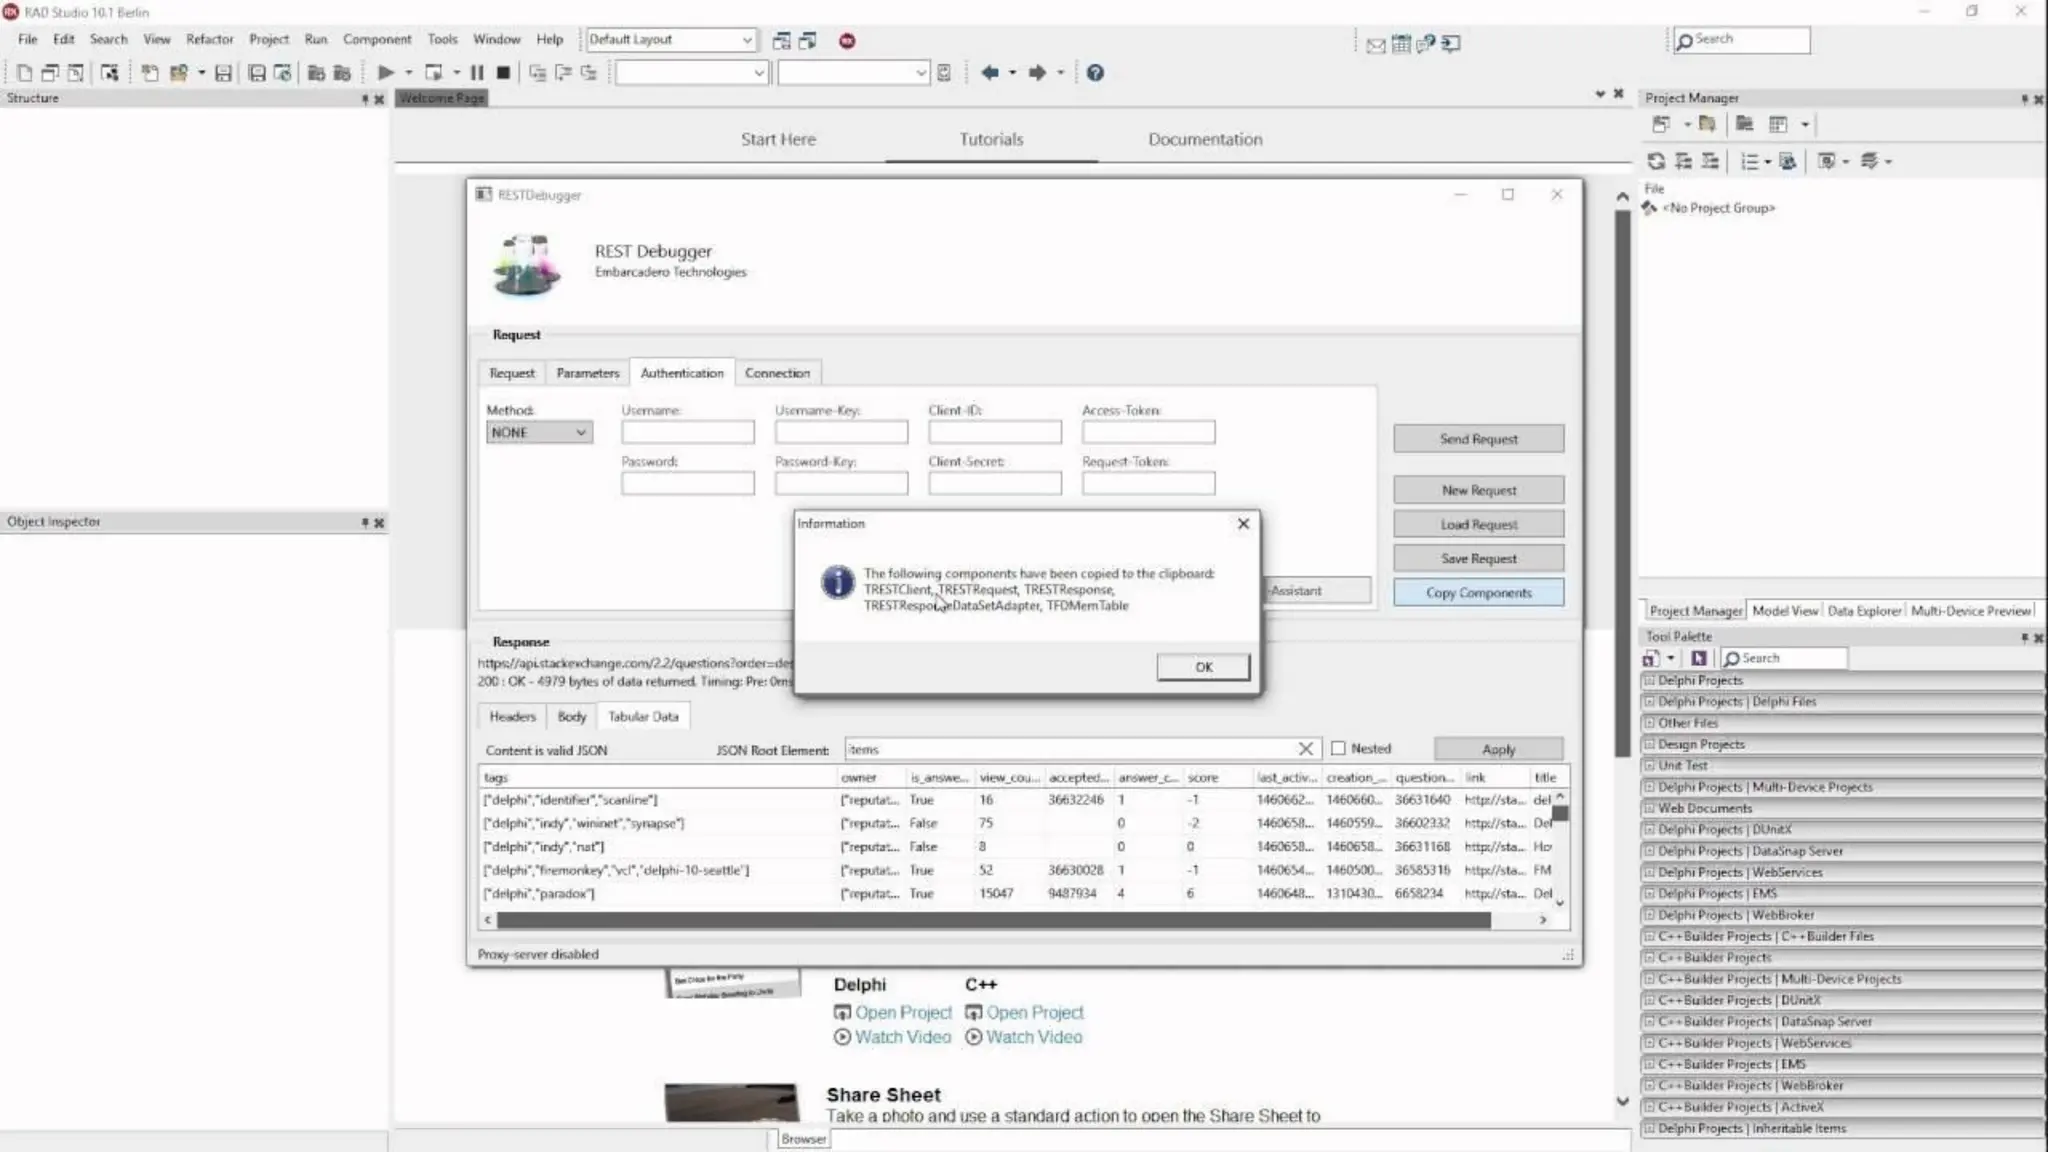Click the back navigation arrow icon

pos(990,73)
